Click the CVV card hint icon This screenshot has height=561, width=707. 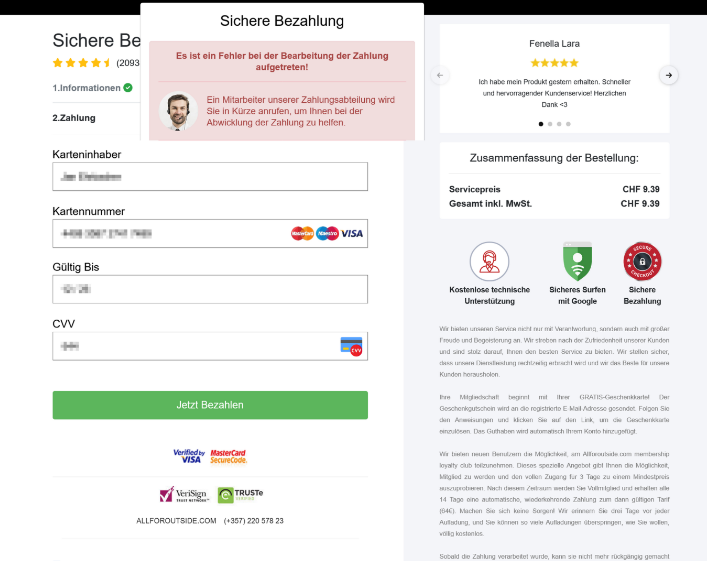(351, 346)
